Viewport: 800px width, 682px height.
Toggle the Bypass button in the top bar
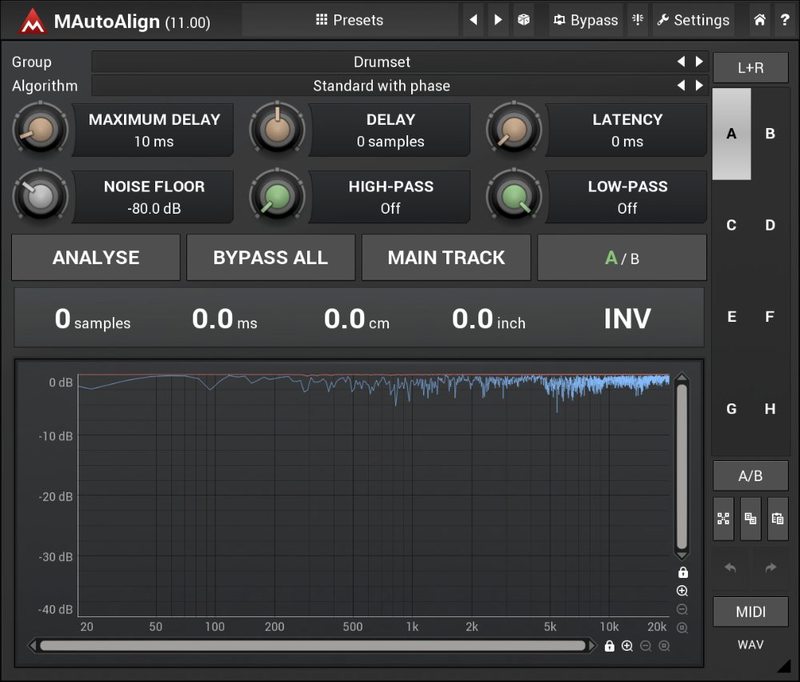(x=585, y=20)
